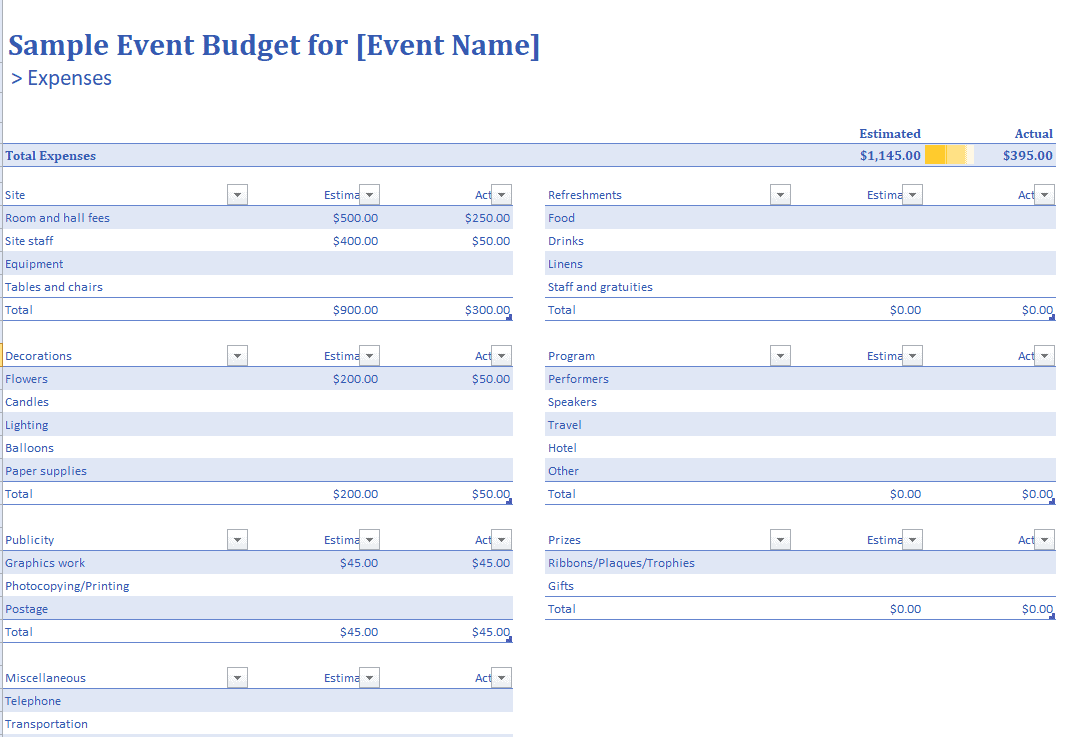The image size is (1075, 737).
Task: Expand the Publicity table filter arrow
Action: tap(237, 540)
